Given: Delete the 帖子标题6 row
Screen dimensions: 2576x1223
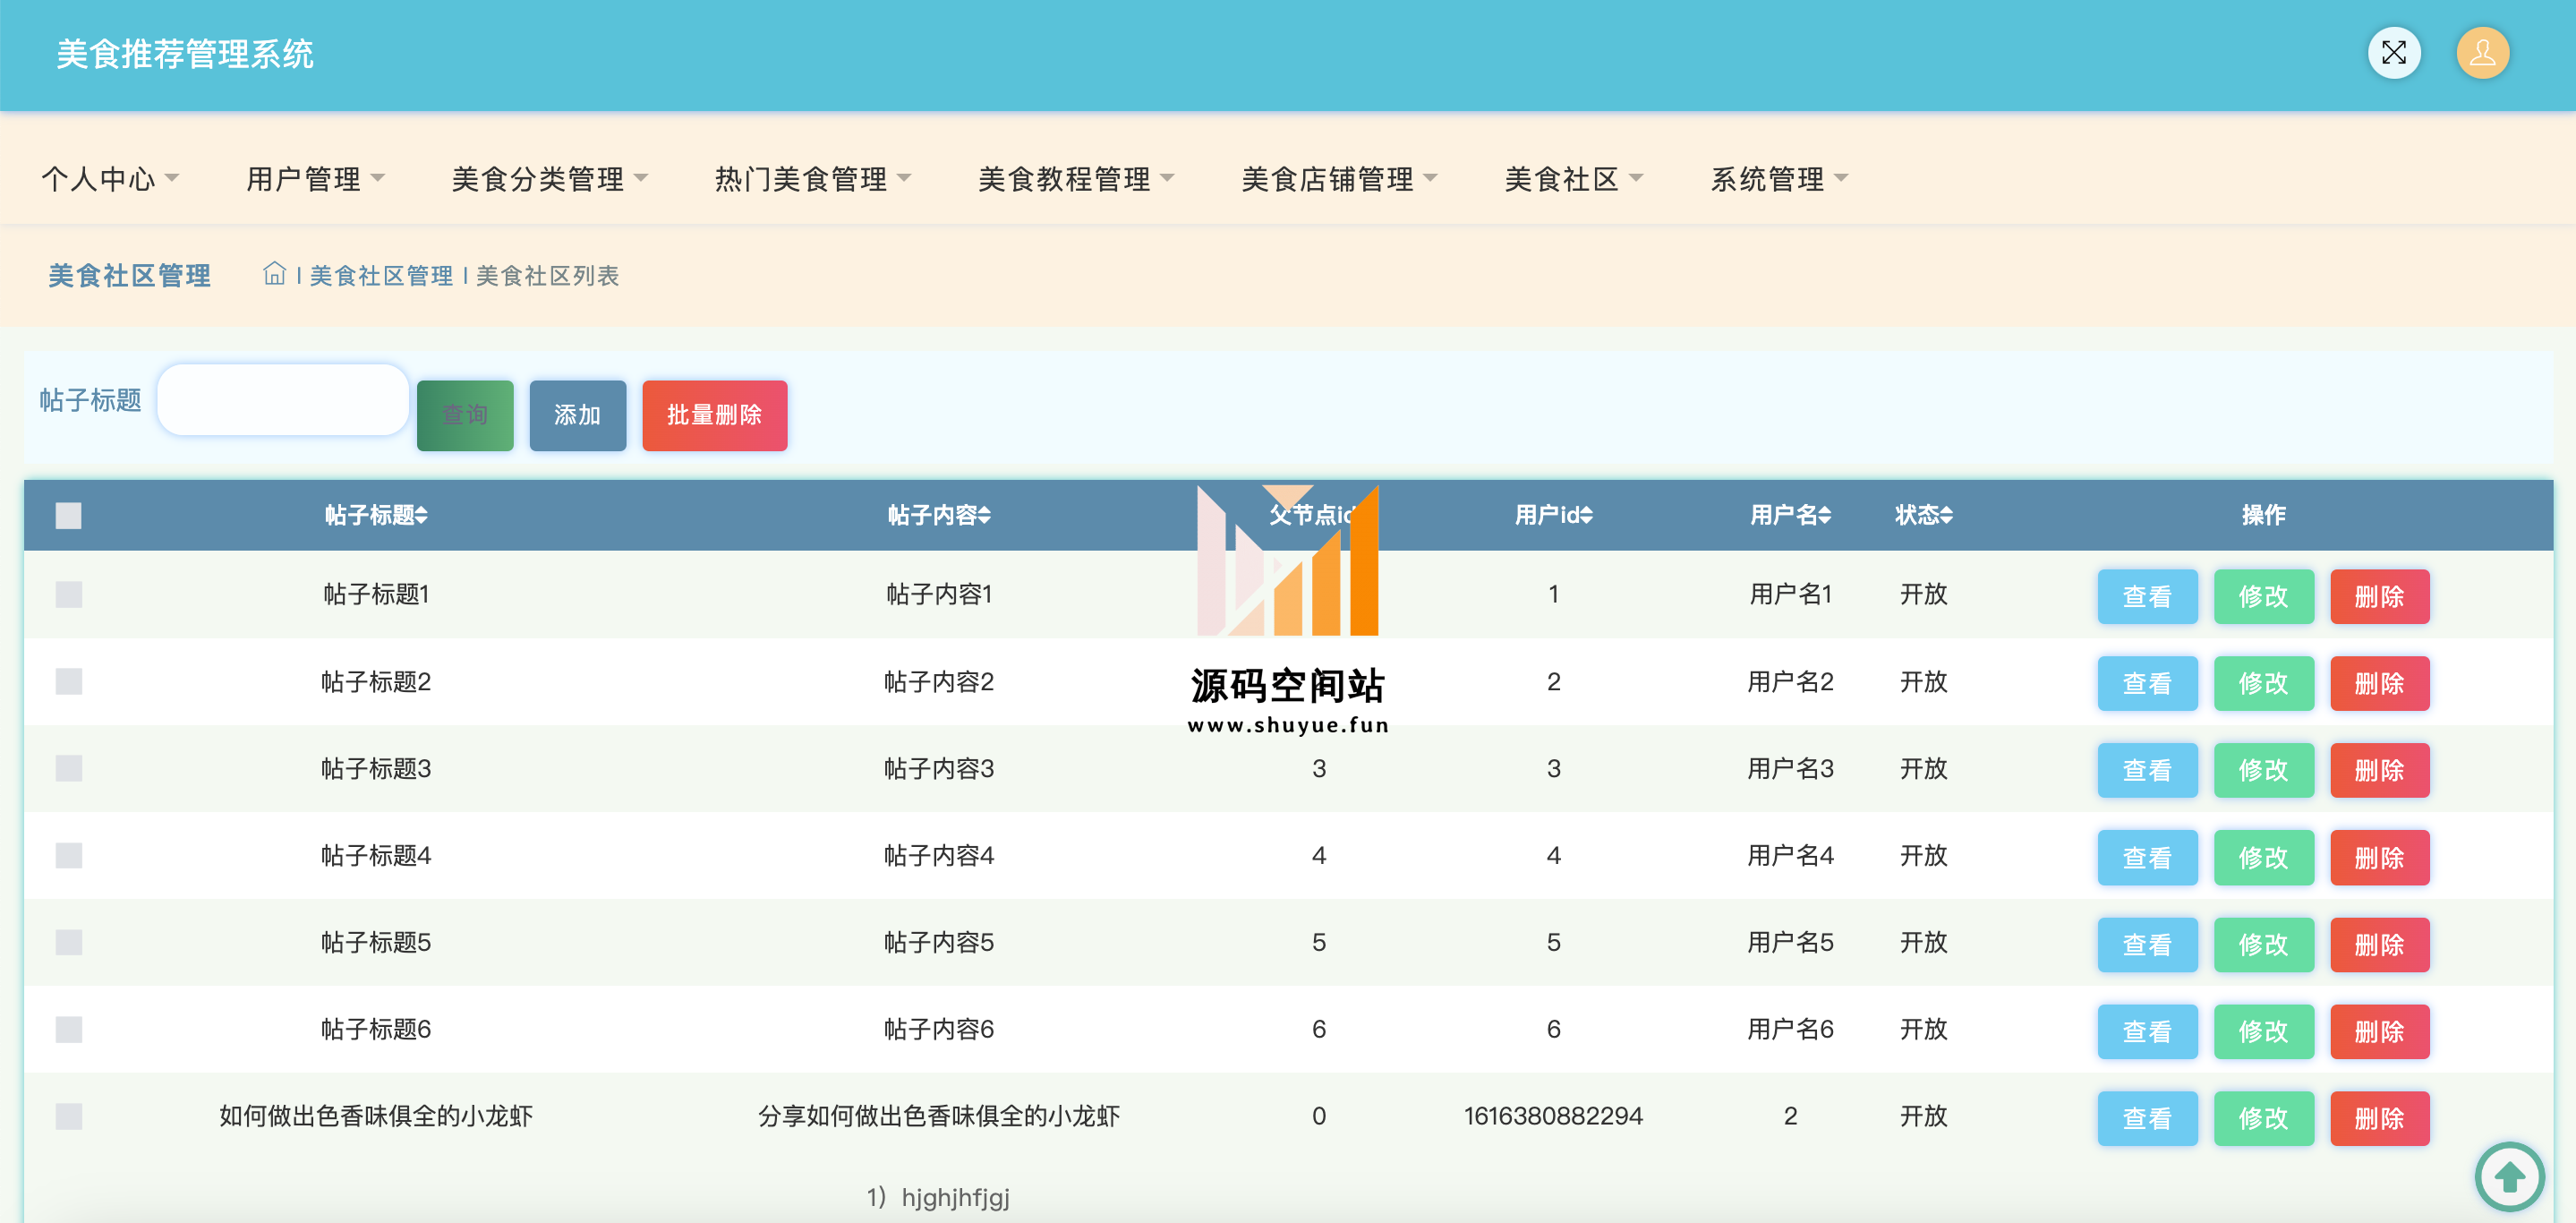Looking at the screenshot, I should tap(2379, 1032).
